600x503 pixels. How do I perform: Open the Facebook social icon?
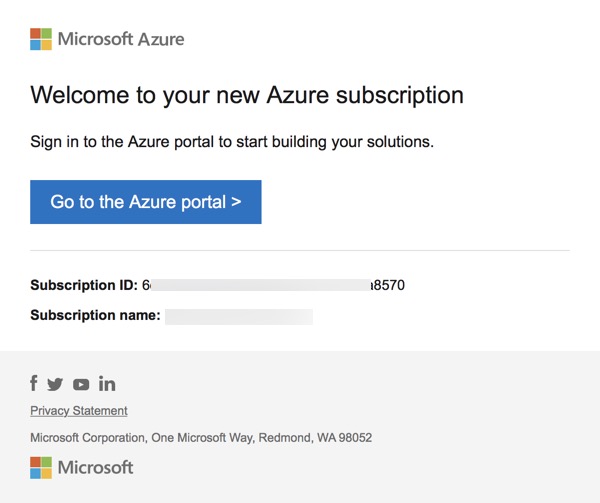(x=34, y=383)
